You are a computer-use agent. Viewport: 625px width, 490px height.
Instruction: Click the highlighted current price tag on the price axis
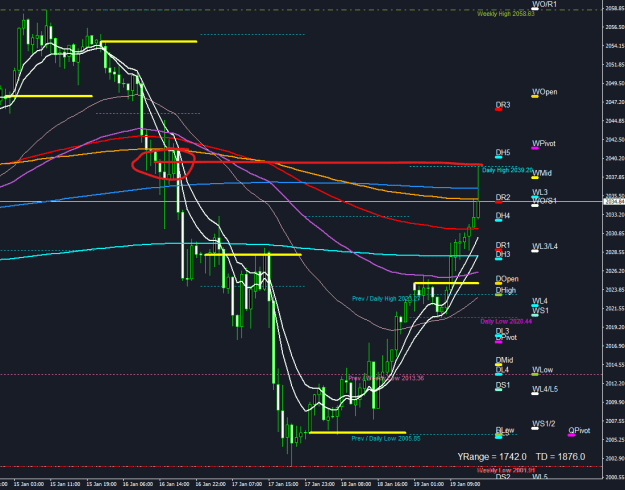614,202
